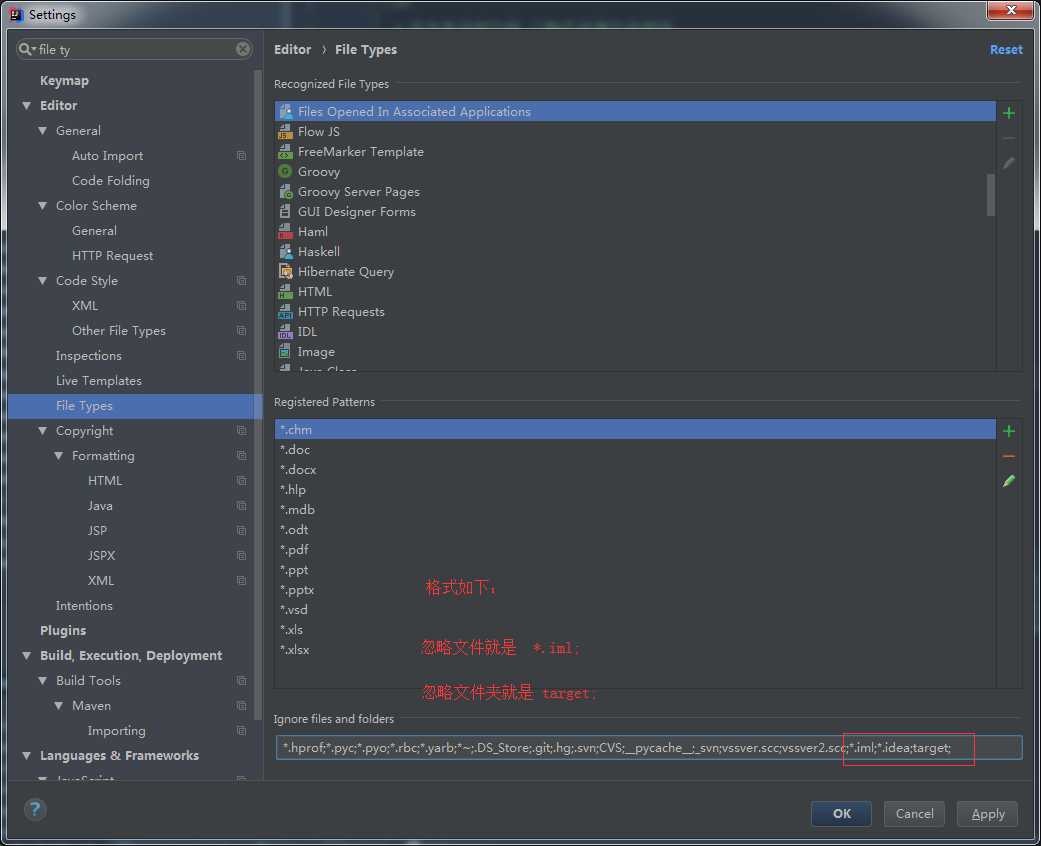Select the File Types settings page
Viewport: 1041px width, 846px height.
(135, 406)
